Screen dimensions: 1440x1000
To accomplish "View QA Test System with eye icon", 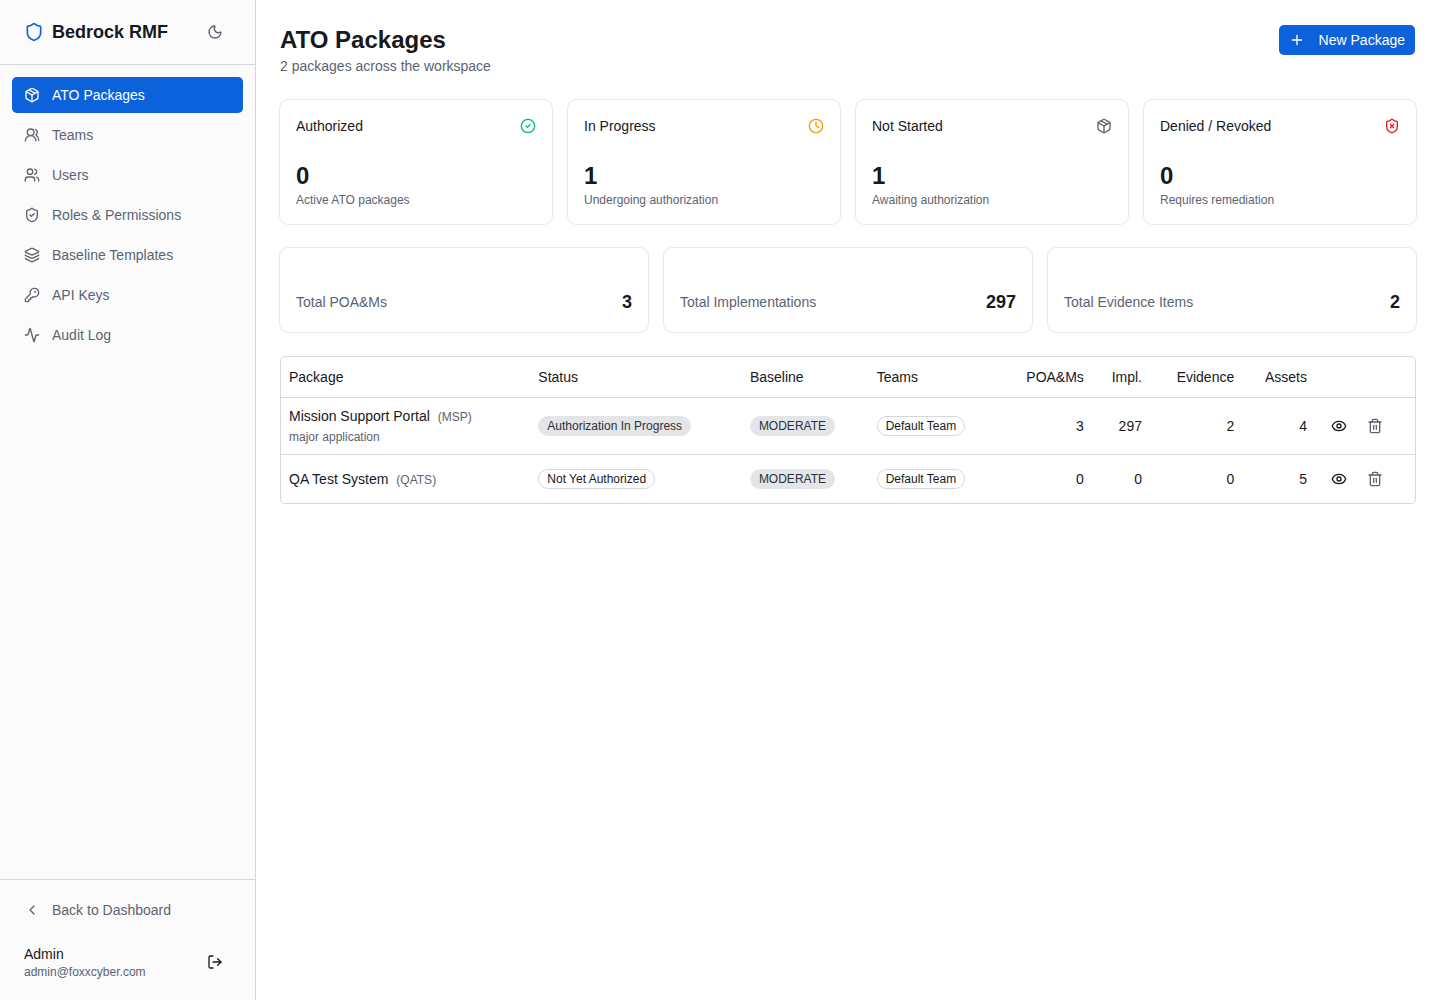I will (x=1339, y=479).
